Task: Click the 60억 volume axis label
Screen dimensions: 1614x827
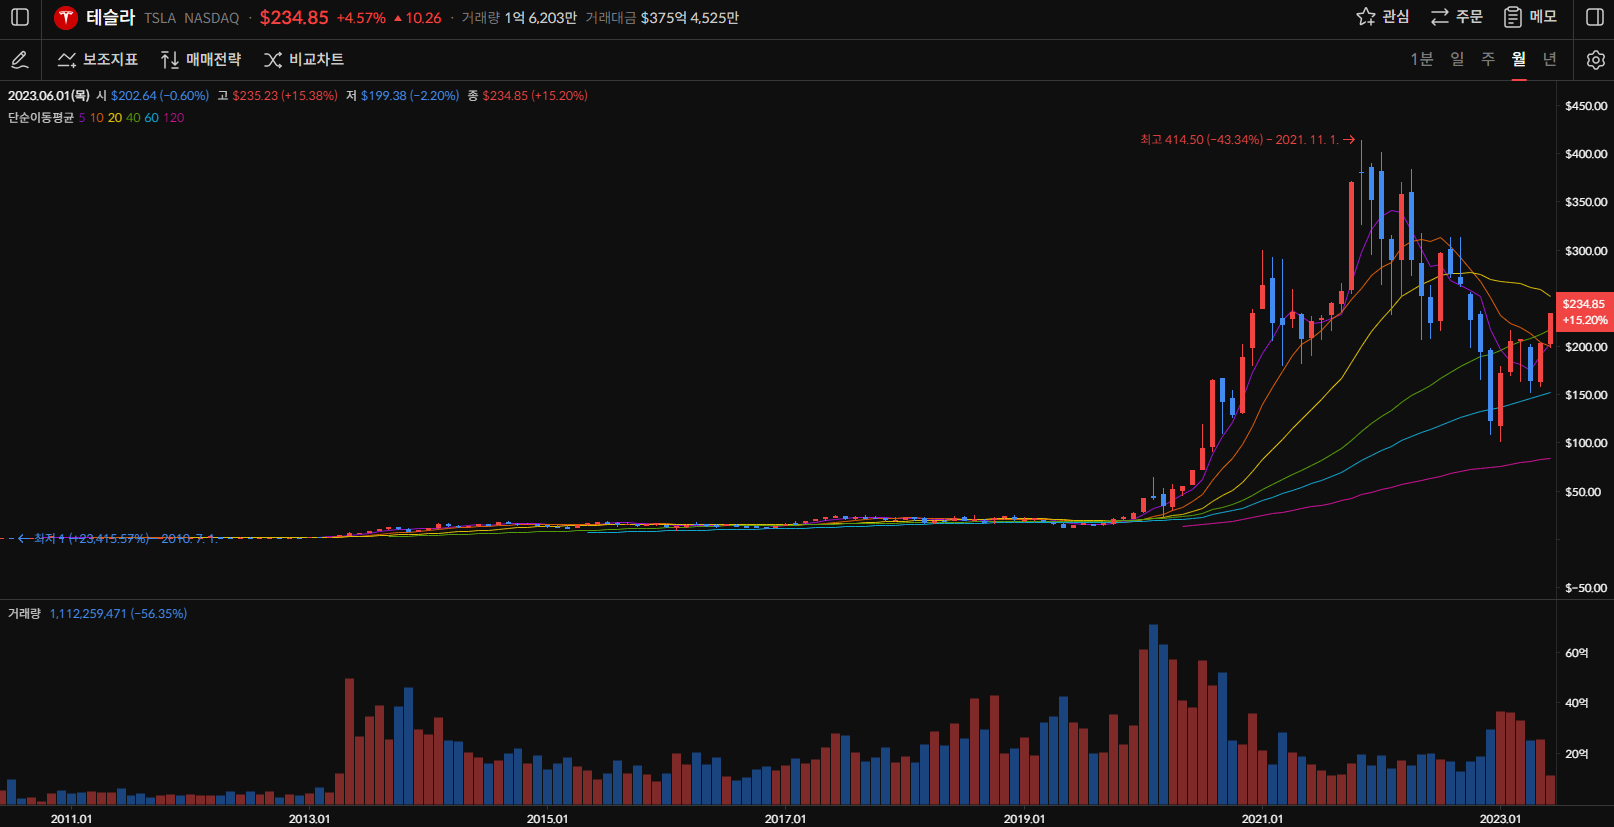Action: [1577, 653]
